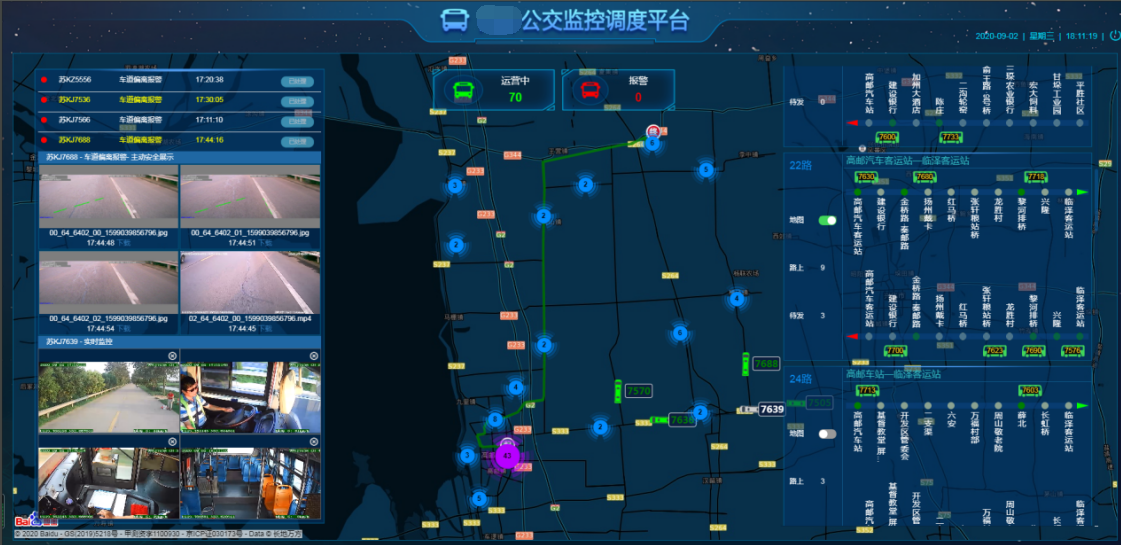Click bus 7603 on route 24 line
The height and width of the screenshot is (545, 1121).
tap(1029, 391)
